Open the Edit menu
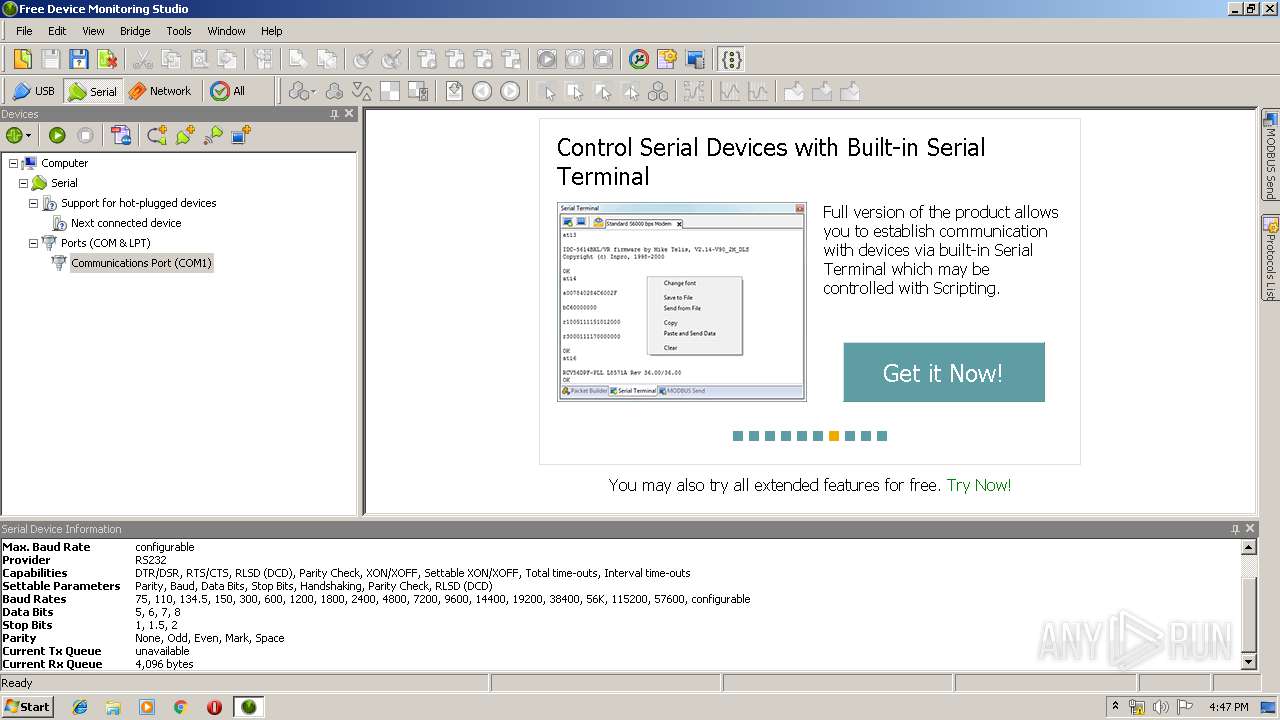Image resolution: width=1280 pixels, height=720 pixels. (57, 31)
